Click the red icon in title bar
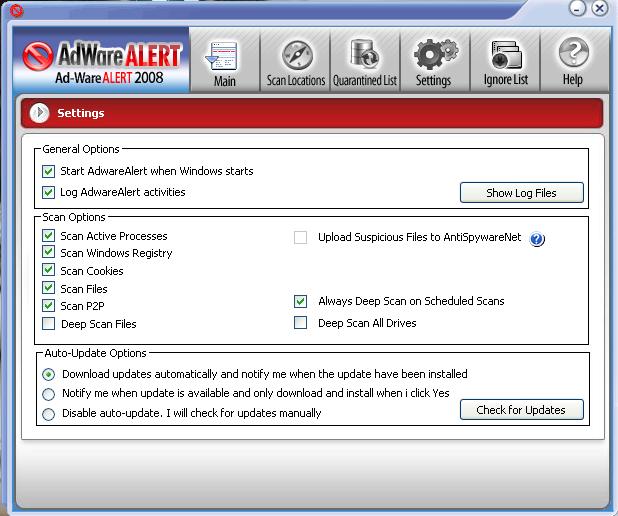Image resolution: width=618 pixels, height=516 pixels. [x=16, y=11]
